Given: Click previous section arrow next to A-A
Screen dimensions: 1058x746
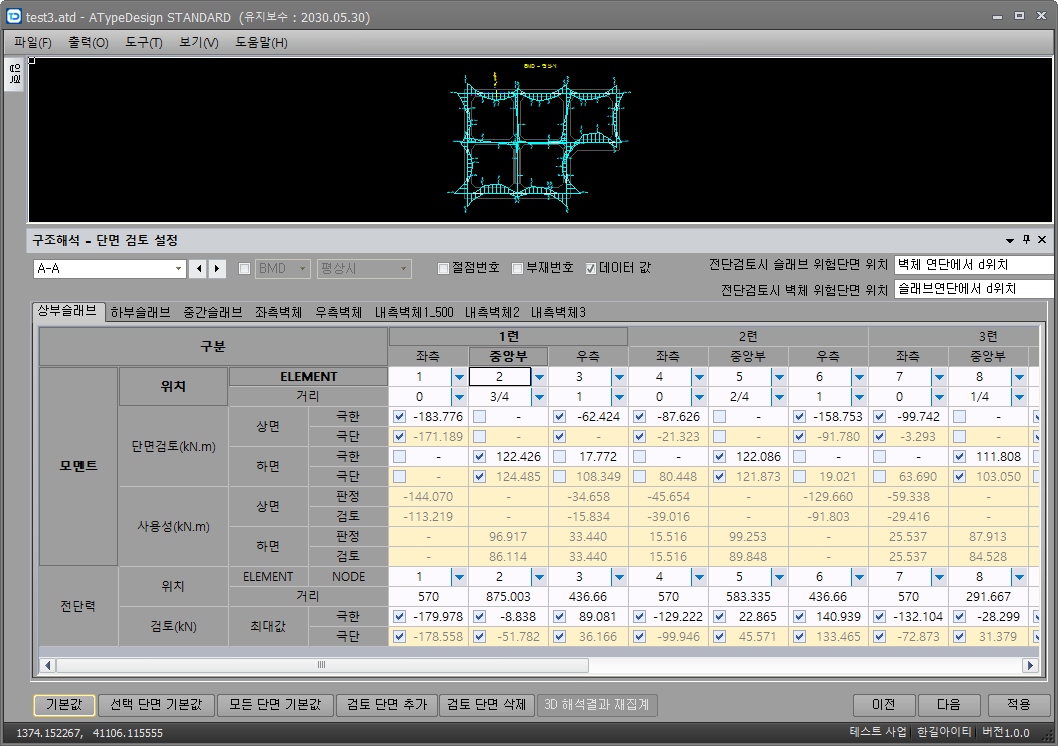Looking at the screenshot, I should click(199, 268).
